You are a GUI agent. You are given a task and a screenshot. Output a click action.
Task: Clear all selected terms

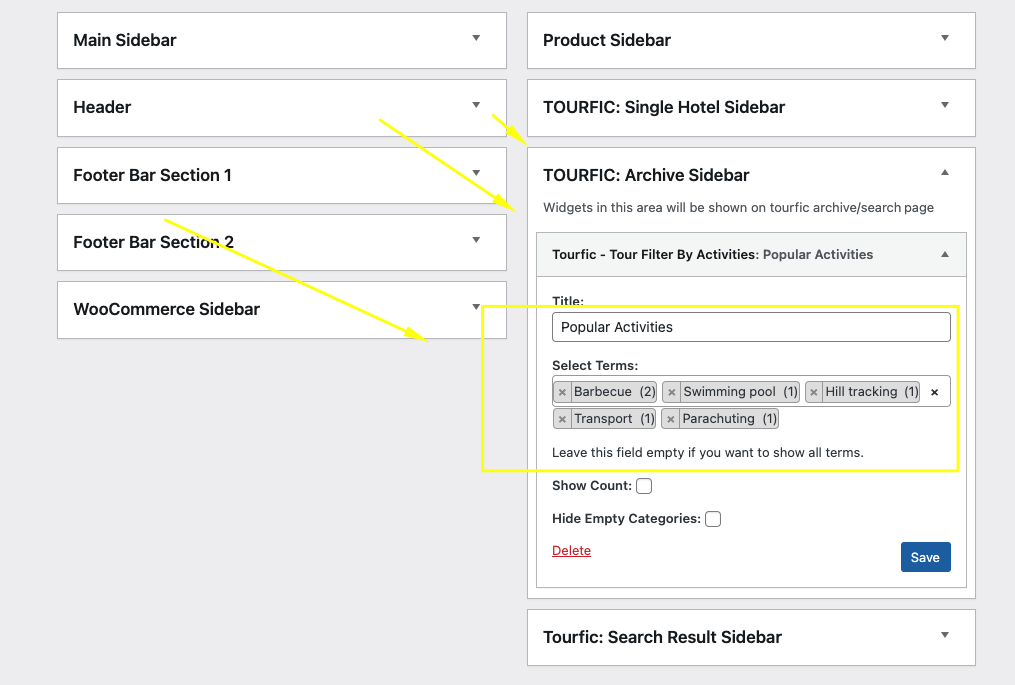pos(934,392)
